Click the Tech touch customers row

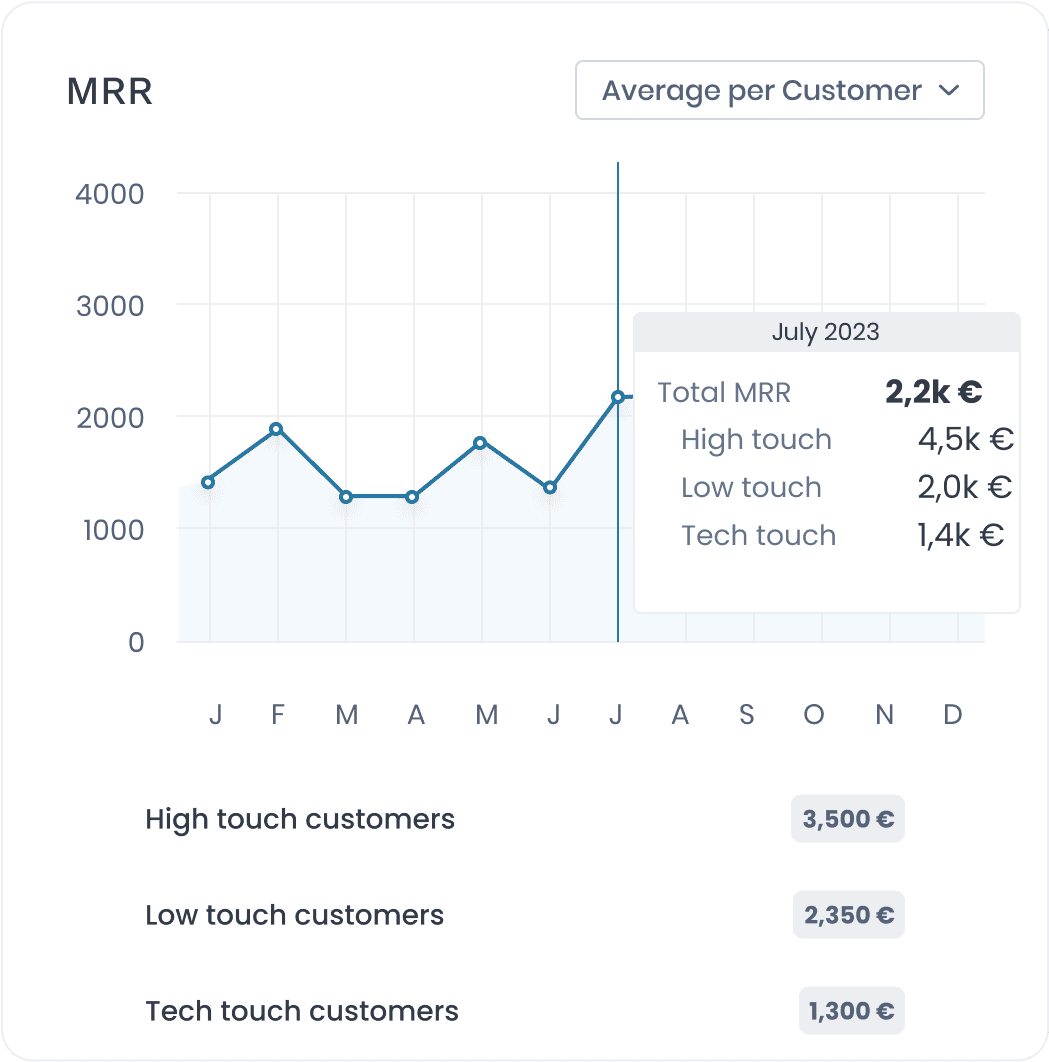click(302, 1010)
